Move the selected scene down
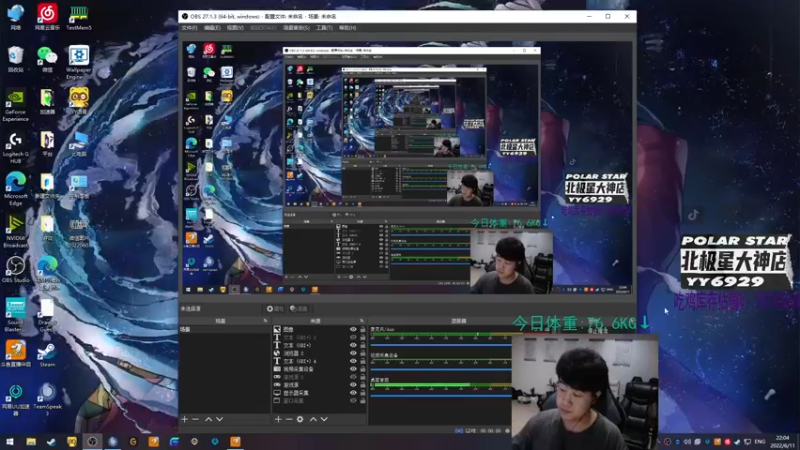The height and width of the screenshot is (450, 800). [x=219, y=419]
